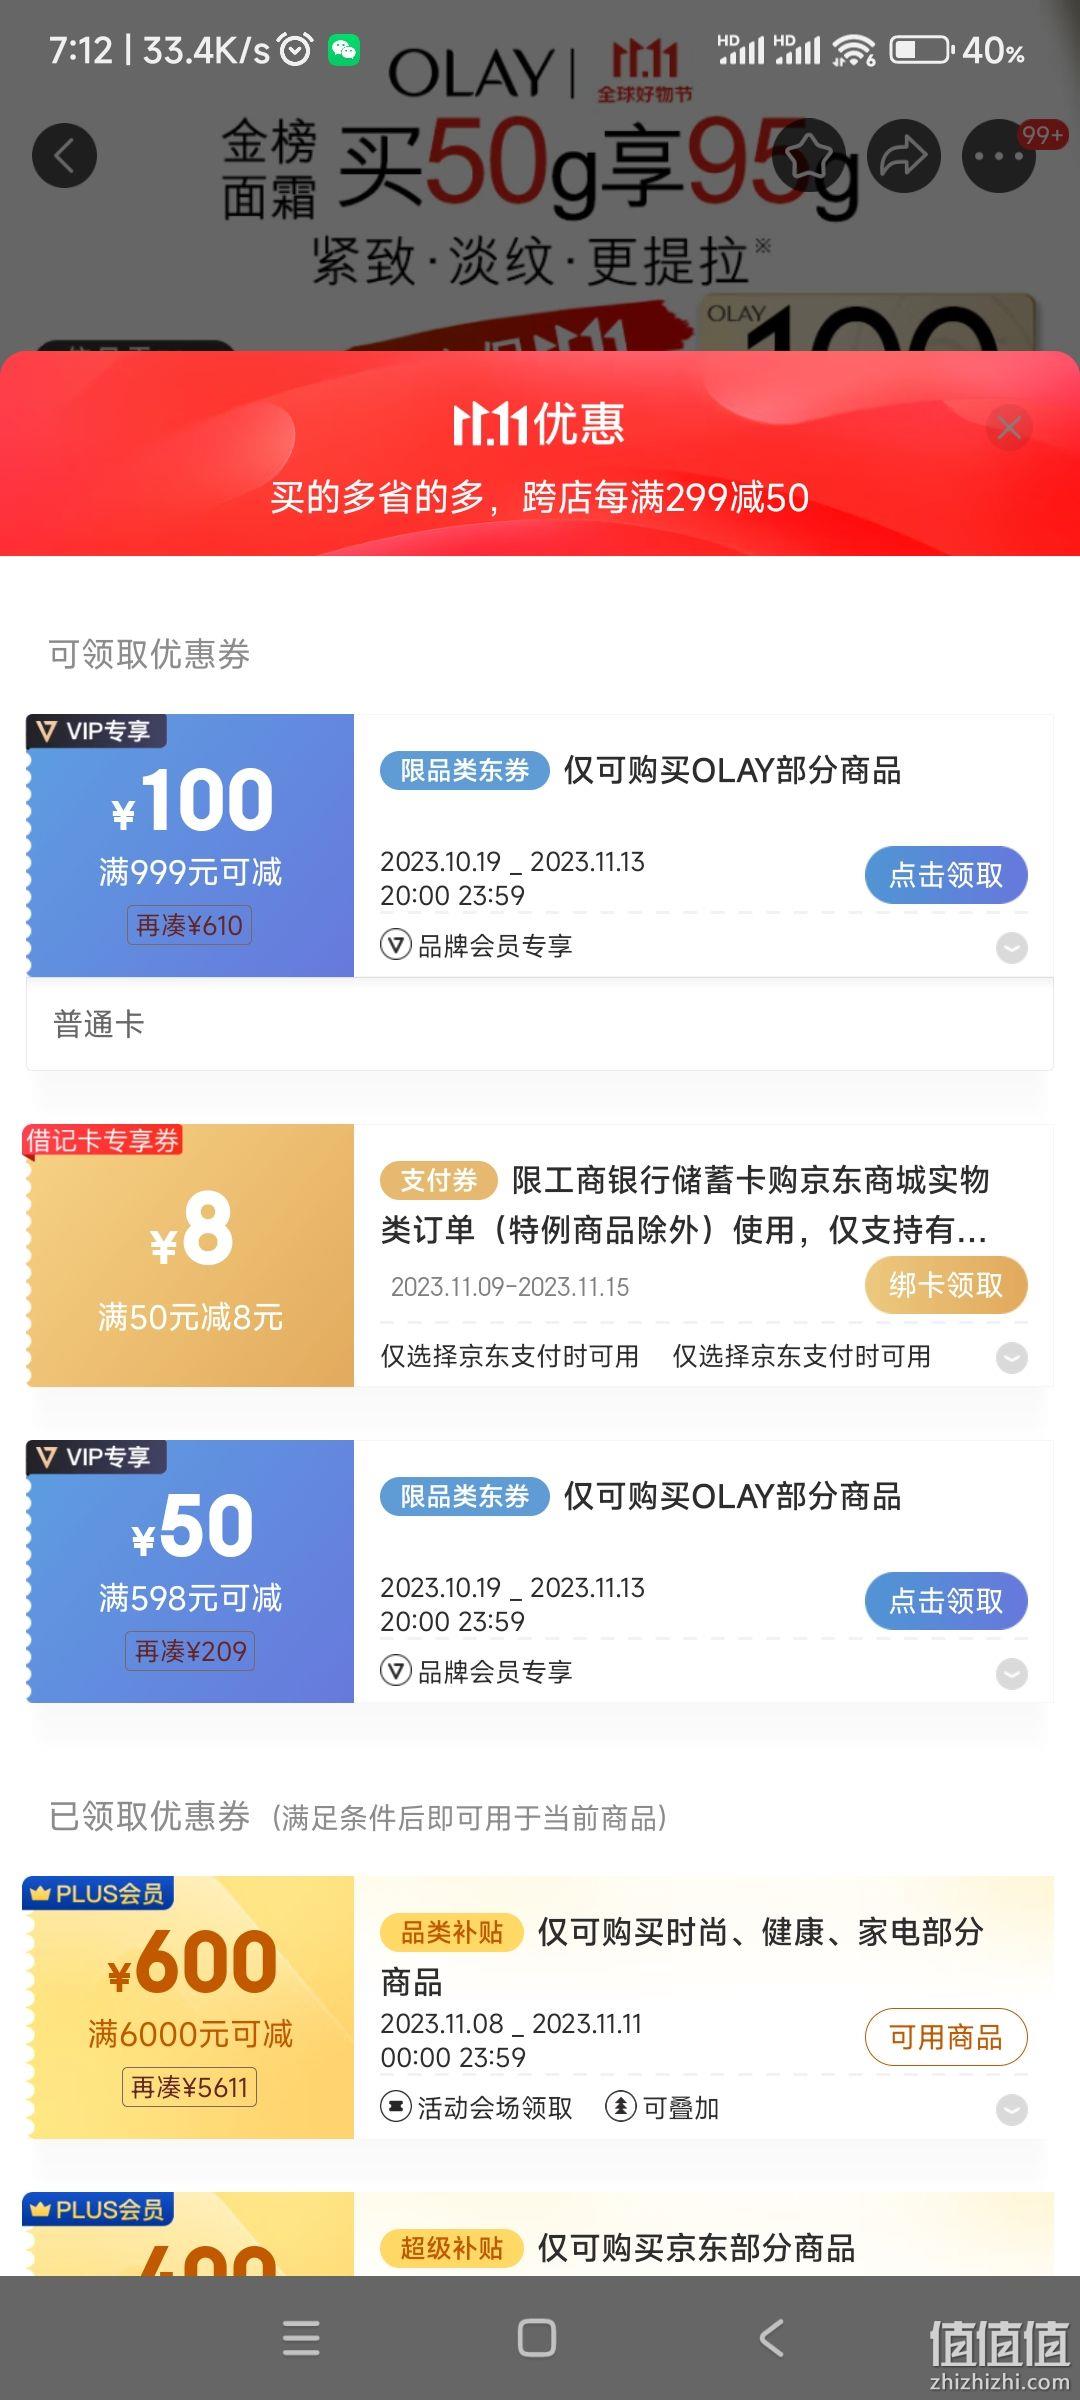Expand details of the ¥8 ICBC coupon
This screenshot has height=2400, width=1080.
1012,1357
